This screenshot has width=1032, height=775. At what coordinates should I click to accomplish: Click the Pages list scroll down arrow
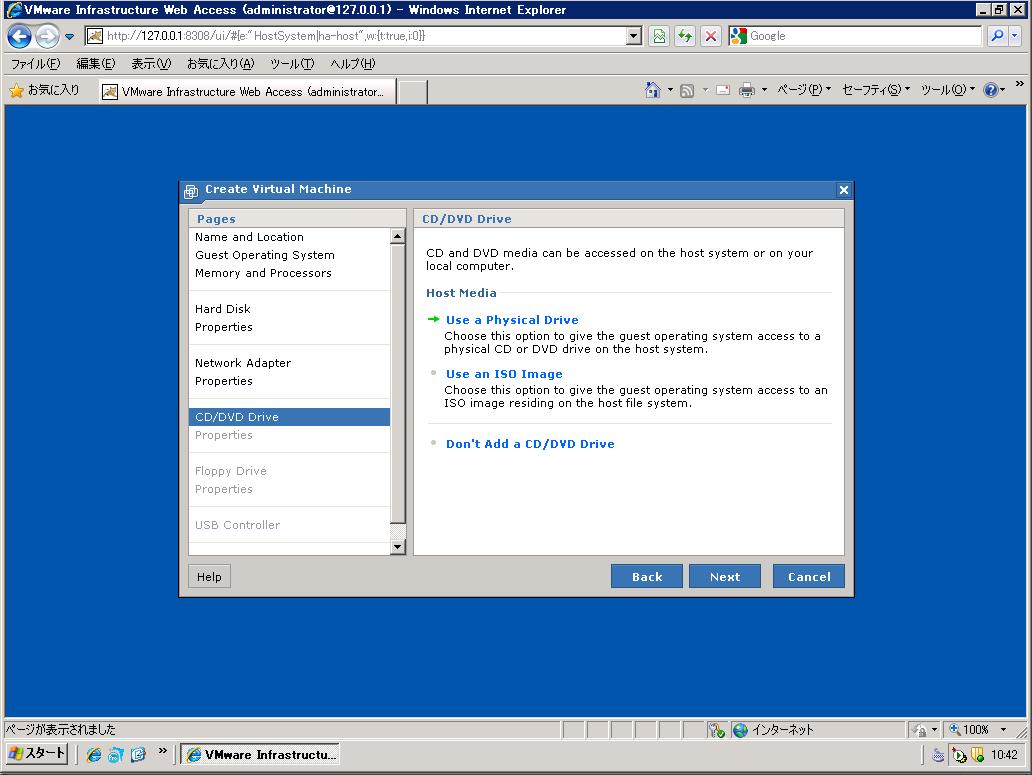point(398,547)
